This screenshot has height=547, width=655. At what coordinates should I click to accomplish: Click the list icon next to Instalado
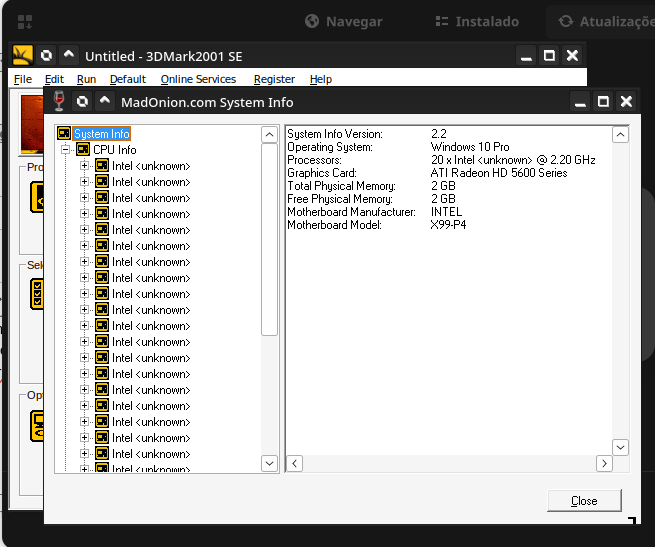coord(442,21)
